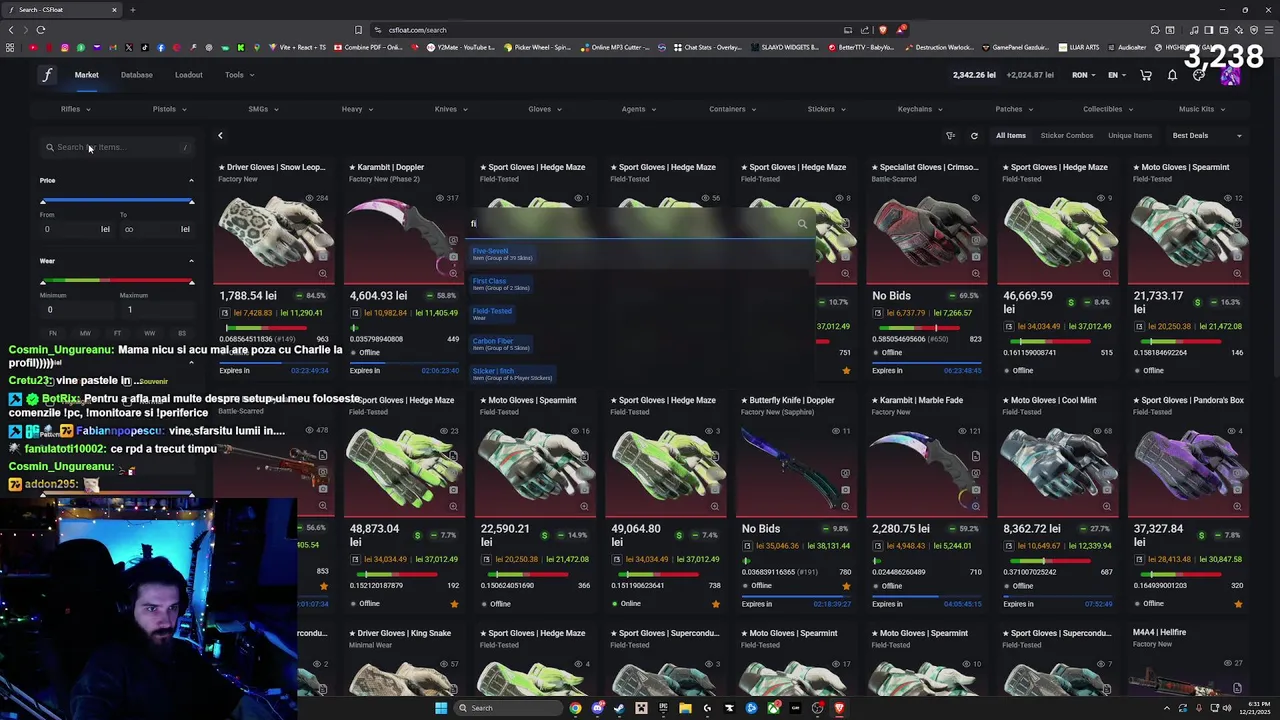Screen dimensions: 1280x720
Task: Click the CSFloat logo icon
Action: pos(47,75)
